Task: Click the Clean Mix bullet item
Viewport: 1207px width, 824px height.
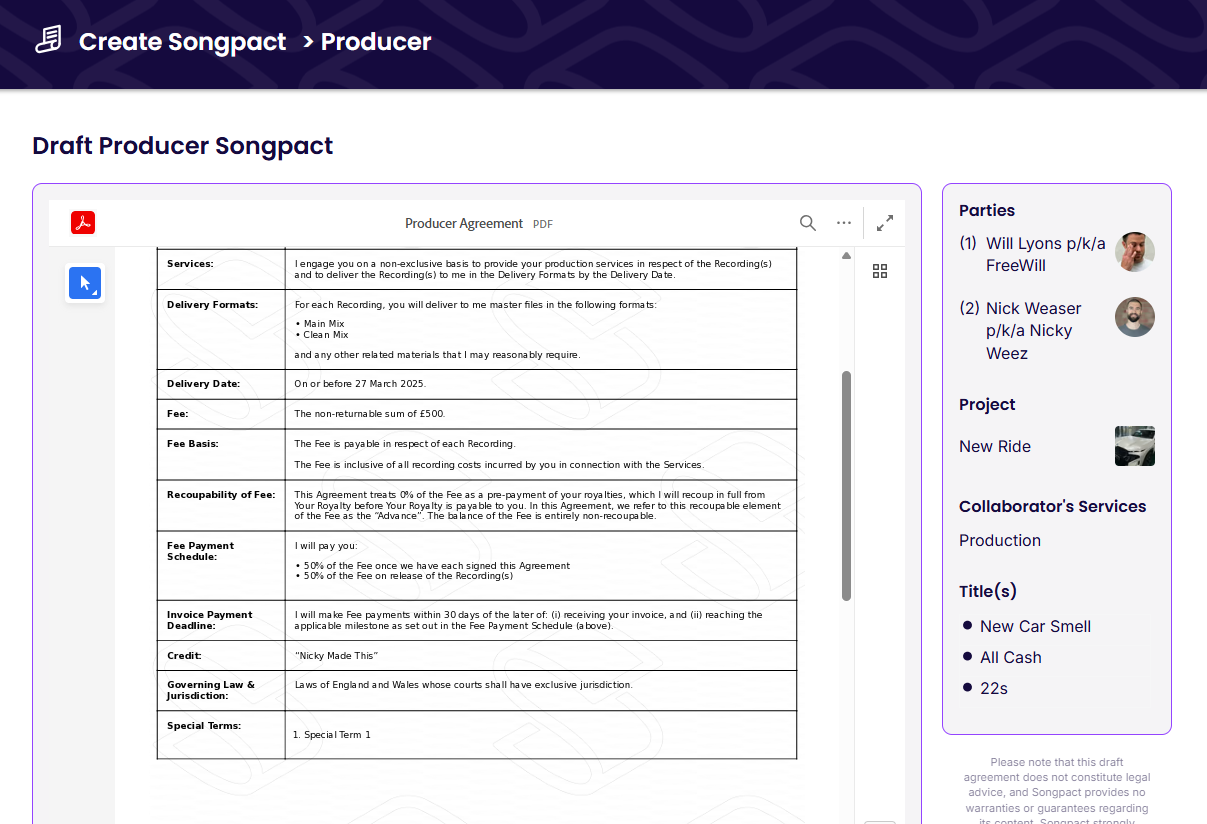Action: coord(326,335)
